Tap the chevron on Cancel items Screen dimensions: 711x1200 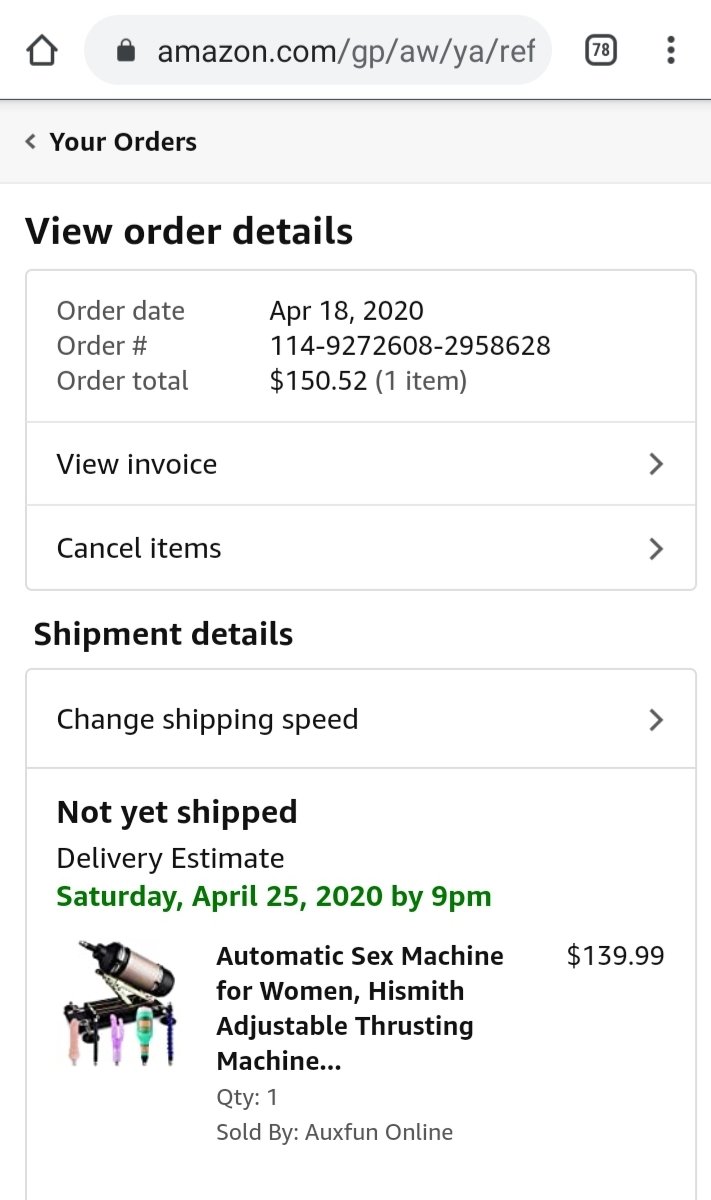[656, 548]
